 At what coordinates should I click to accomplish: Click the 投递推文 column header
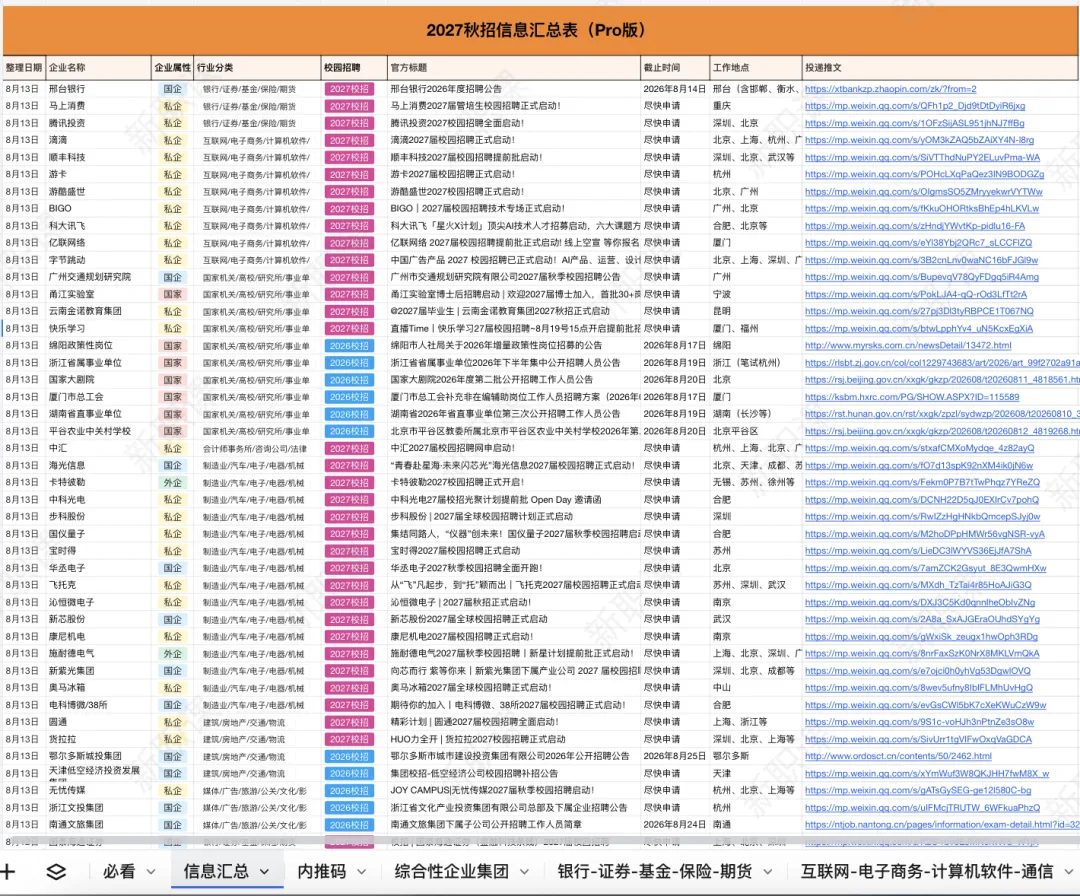pos(940,67)
